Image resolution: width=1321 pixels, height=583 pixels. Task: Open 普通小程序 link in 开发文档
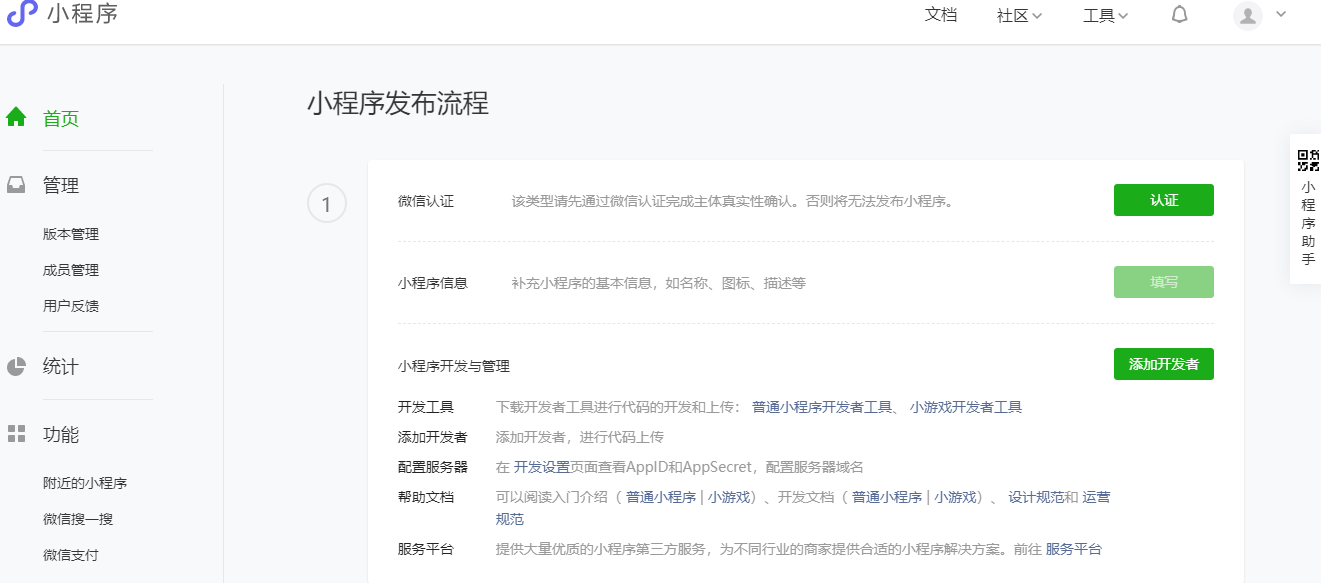point(887,497)
